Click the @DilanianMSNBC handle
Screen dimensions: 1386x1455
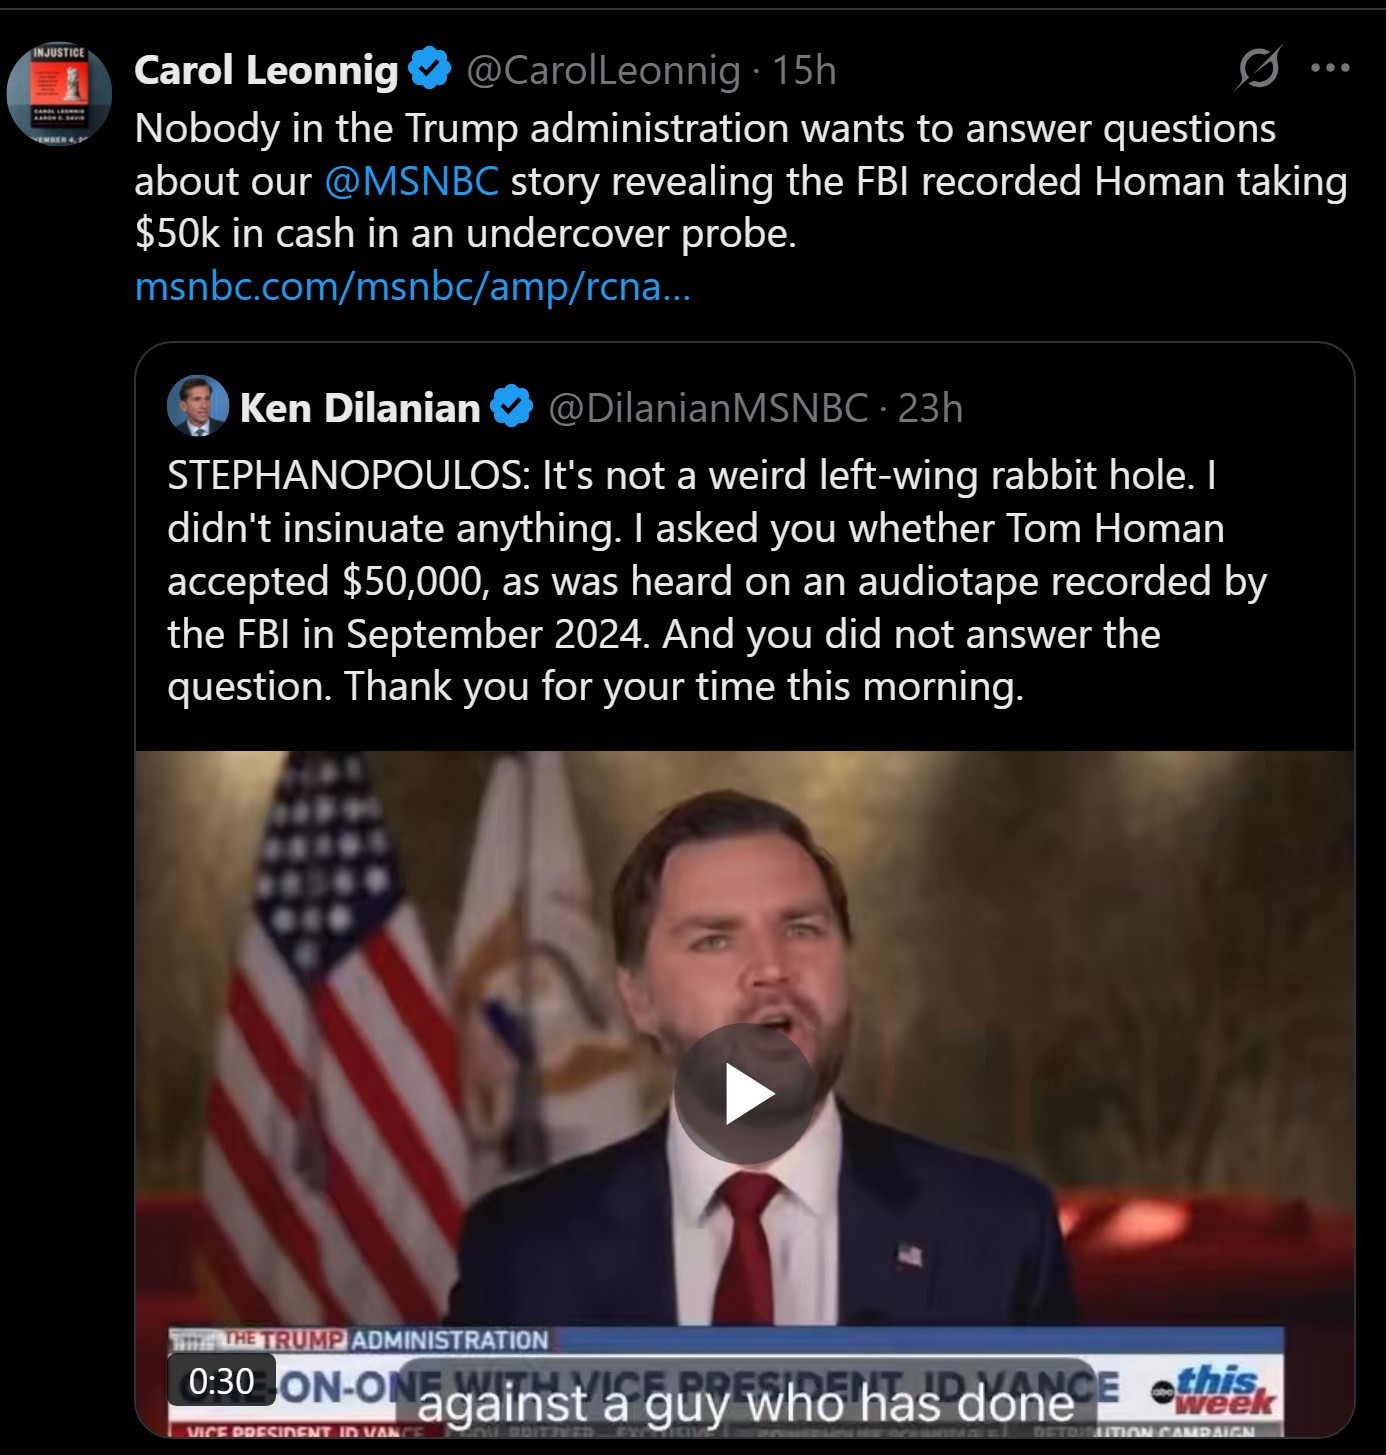click(708, 408)
